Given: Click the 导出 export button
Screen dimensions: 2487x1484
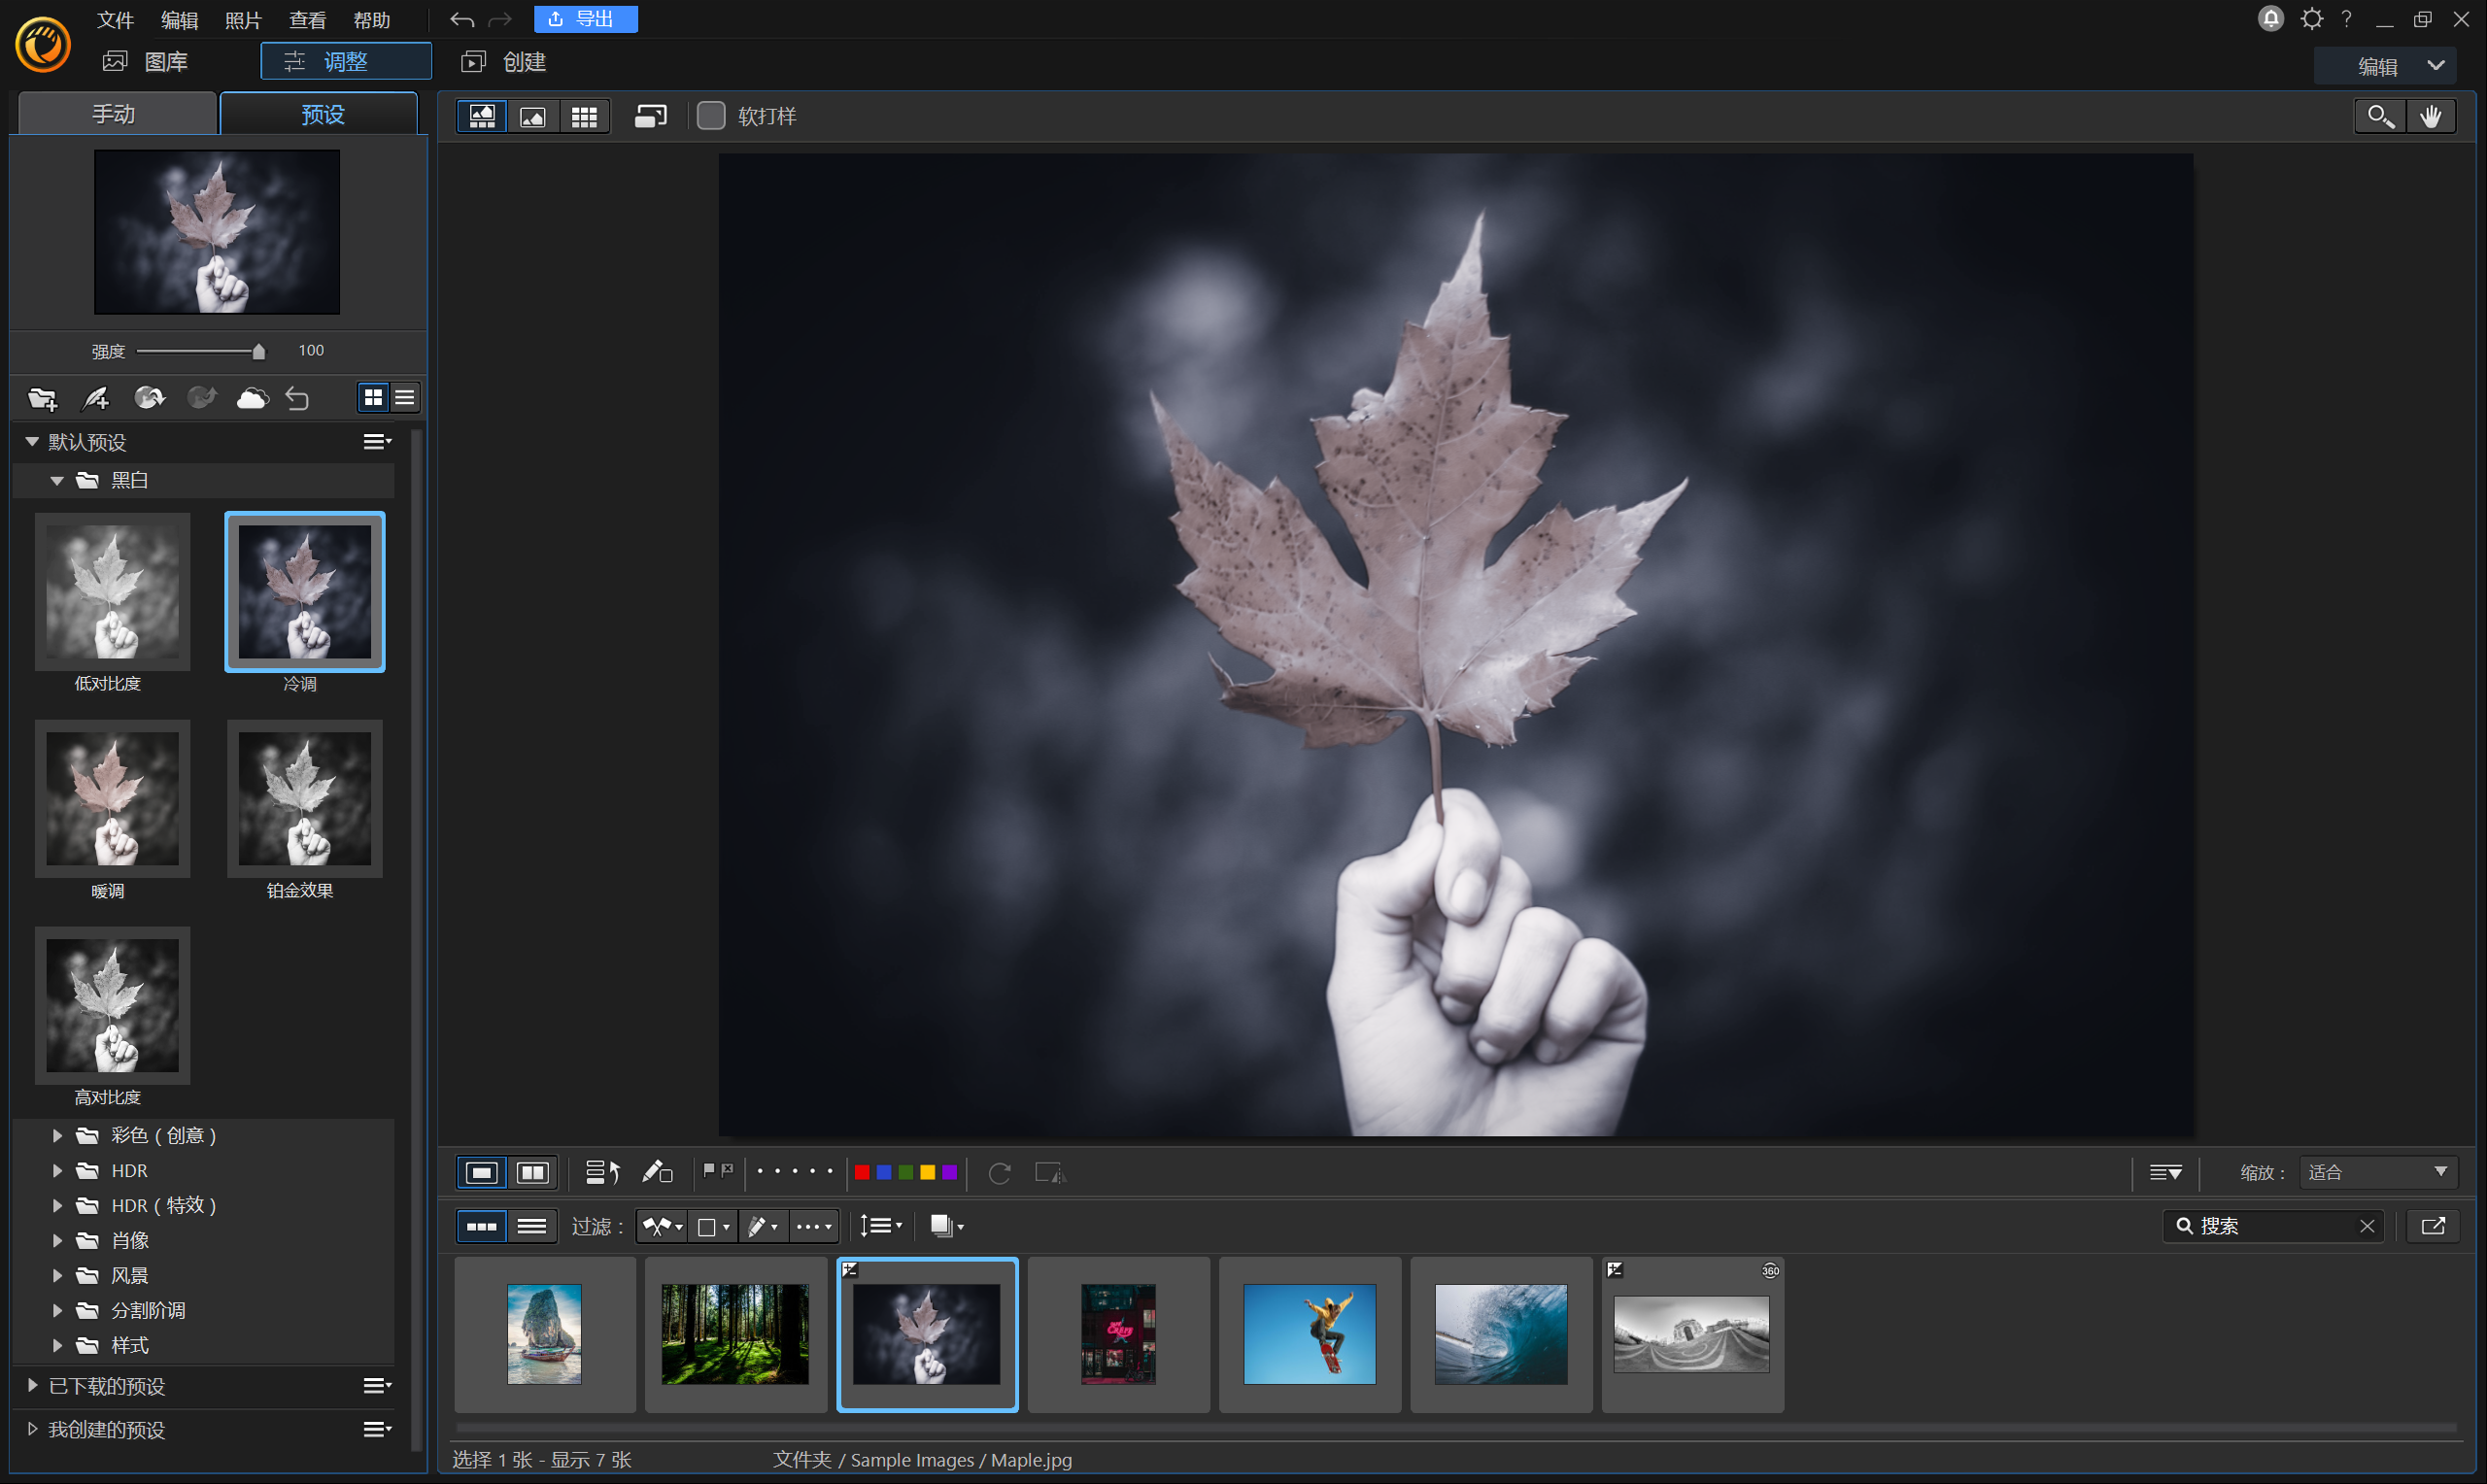Looking at the screenshot, I should pyautogui.click(x=585, y=19).
